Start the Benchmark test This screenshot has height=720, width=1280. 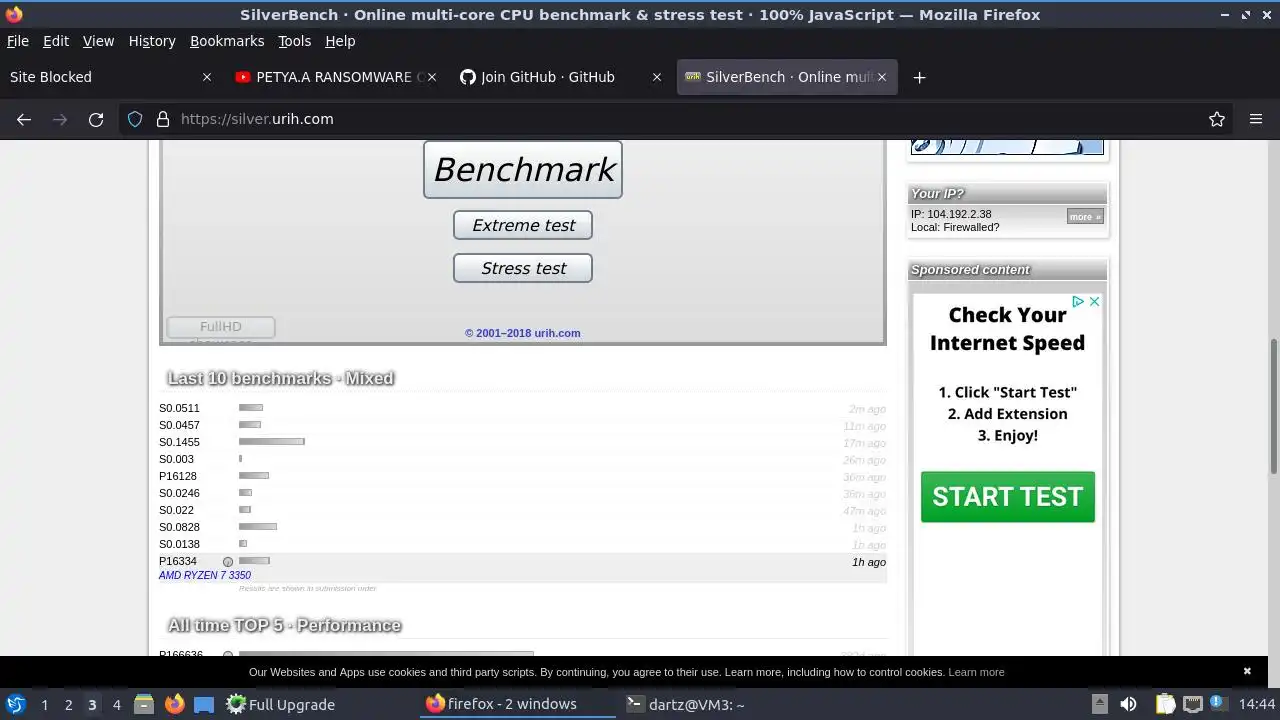(523, 169)
